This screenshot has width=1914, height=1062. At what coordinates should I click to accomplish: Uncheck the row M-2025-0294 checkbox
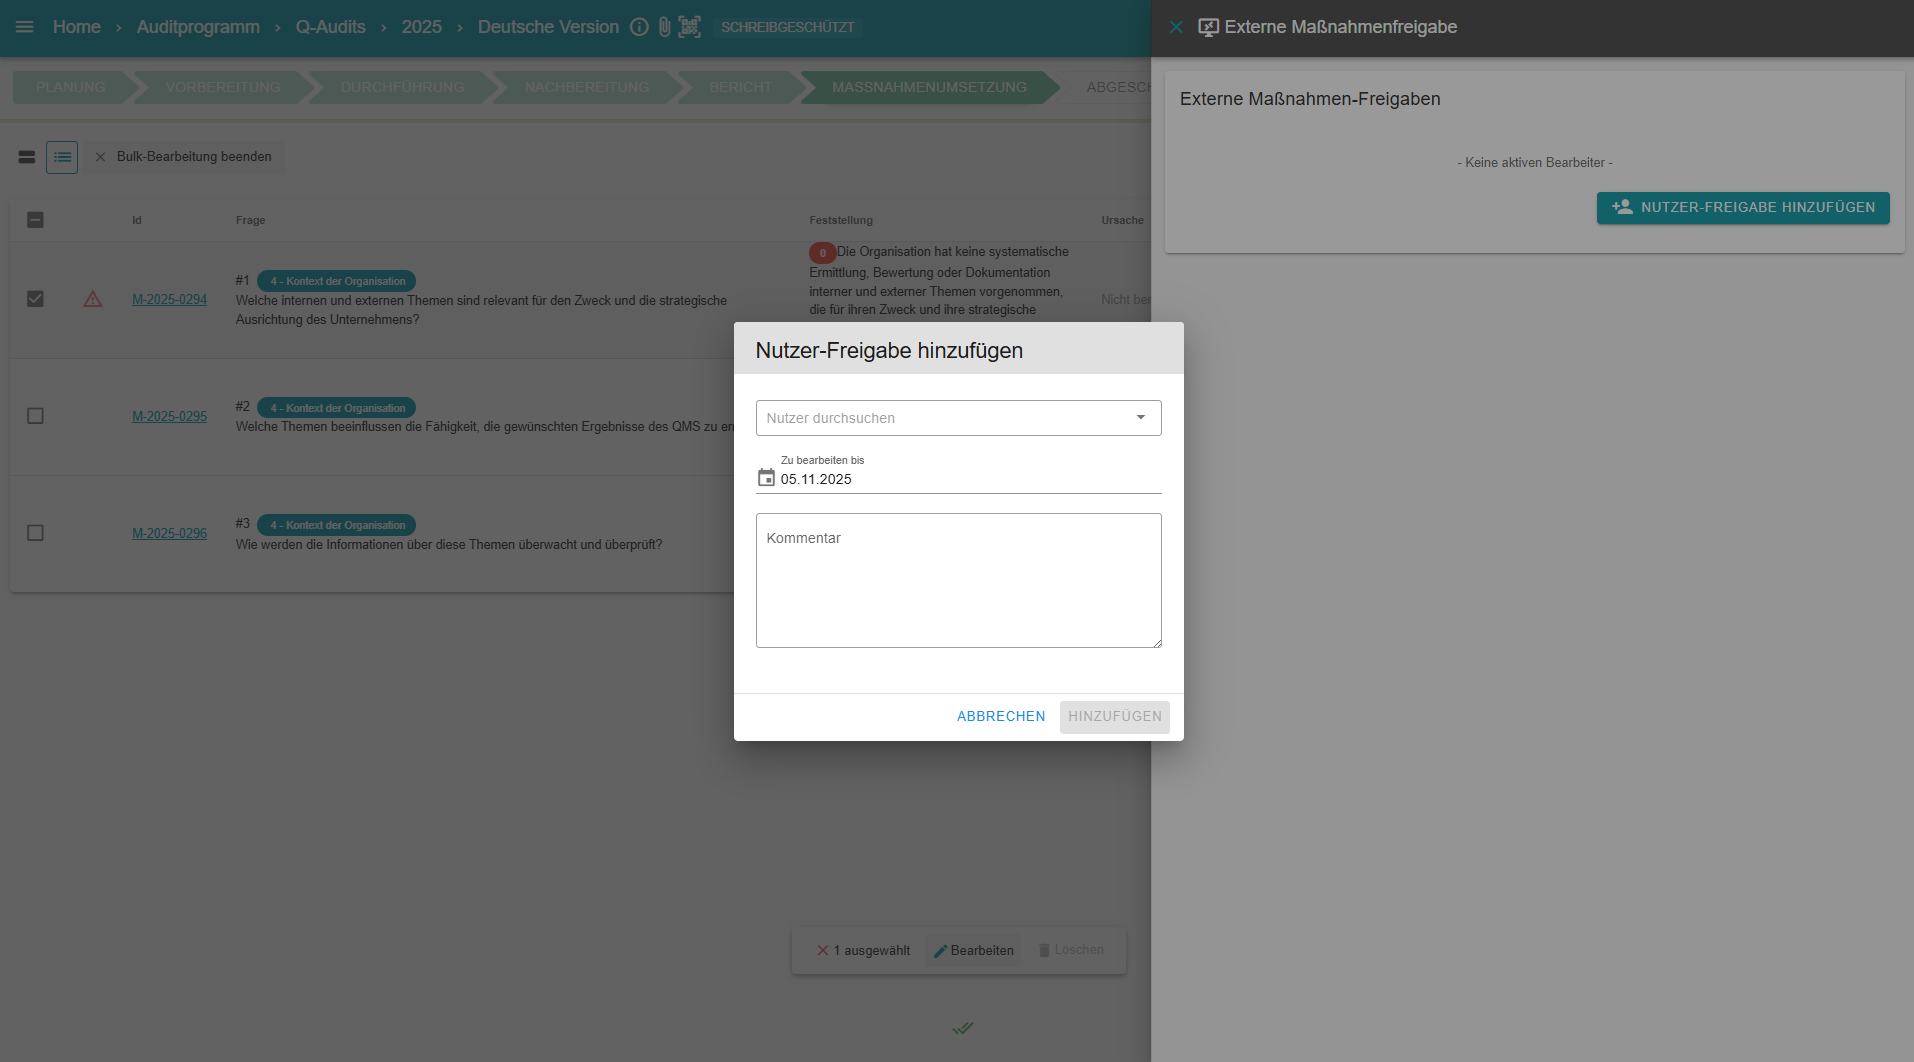(x=35, y=299)
